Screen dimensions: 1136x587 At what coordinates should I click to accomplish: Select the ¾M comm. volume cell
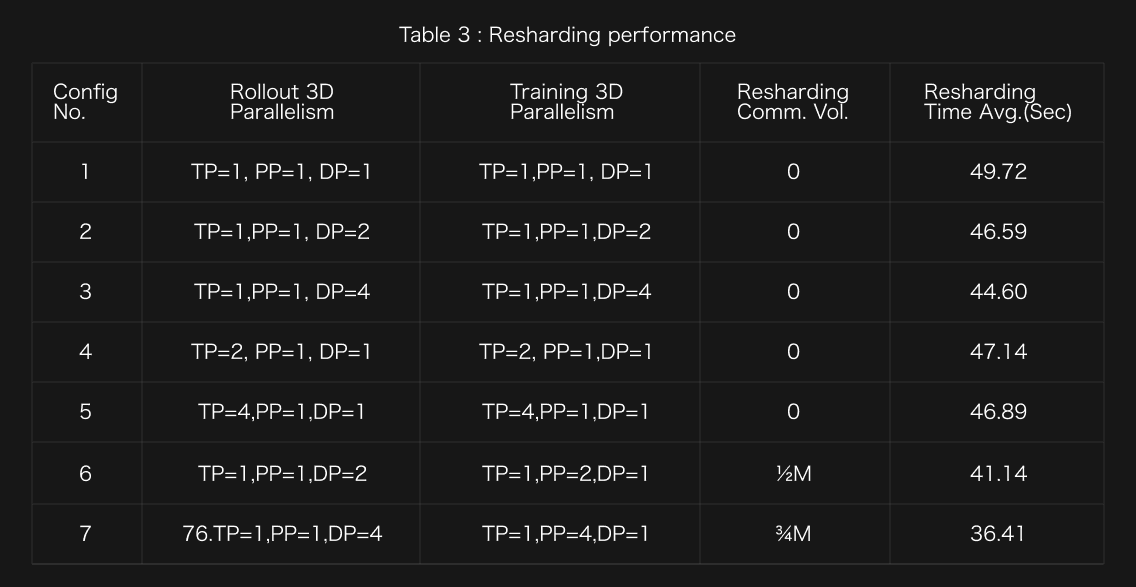(x=793, y=534)
